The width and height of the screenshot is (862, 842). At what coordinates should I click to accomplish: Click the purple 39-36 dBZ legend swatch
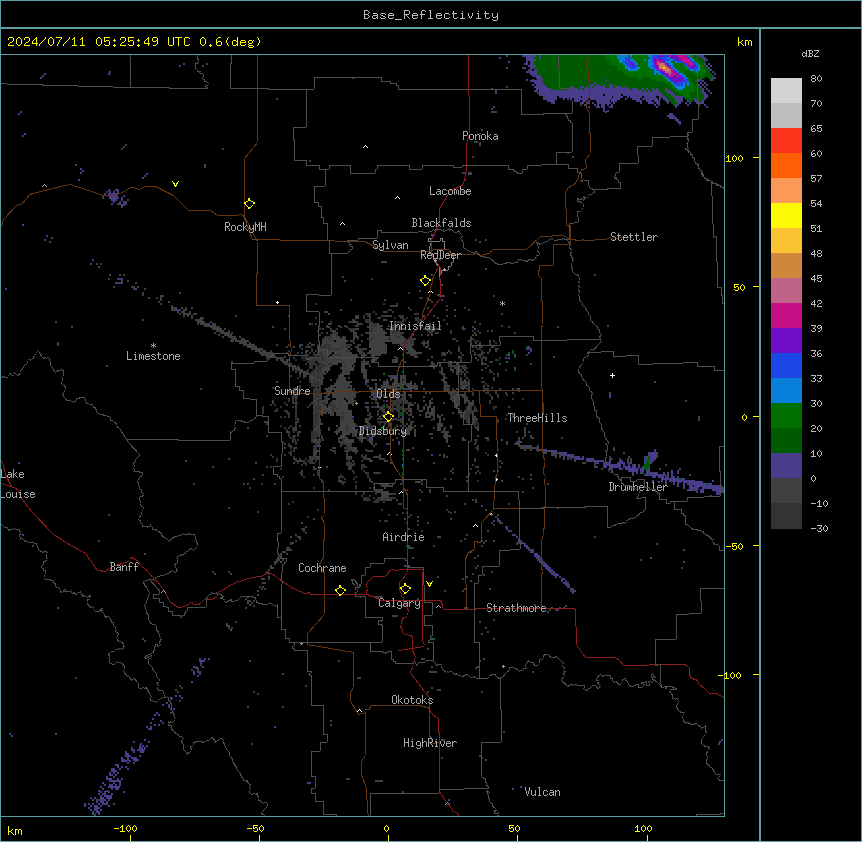coord(786,341)
